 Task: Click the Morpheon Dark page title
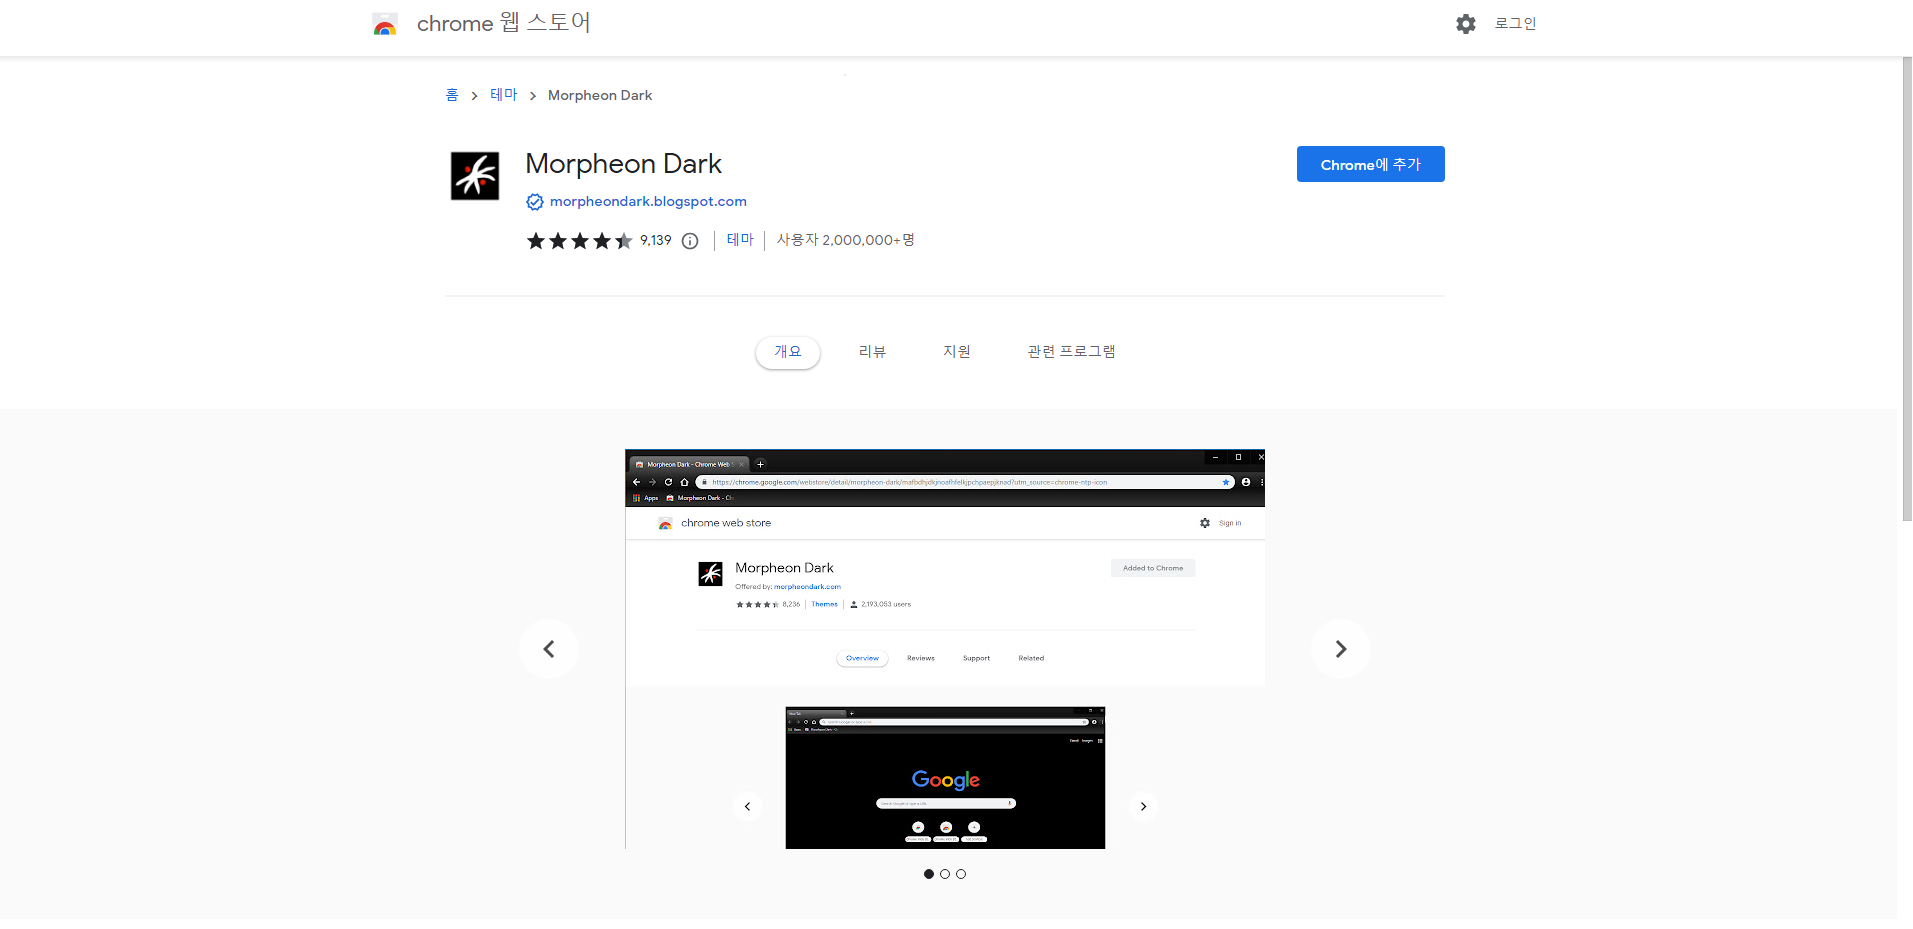point(623,164)
